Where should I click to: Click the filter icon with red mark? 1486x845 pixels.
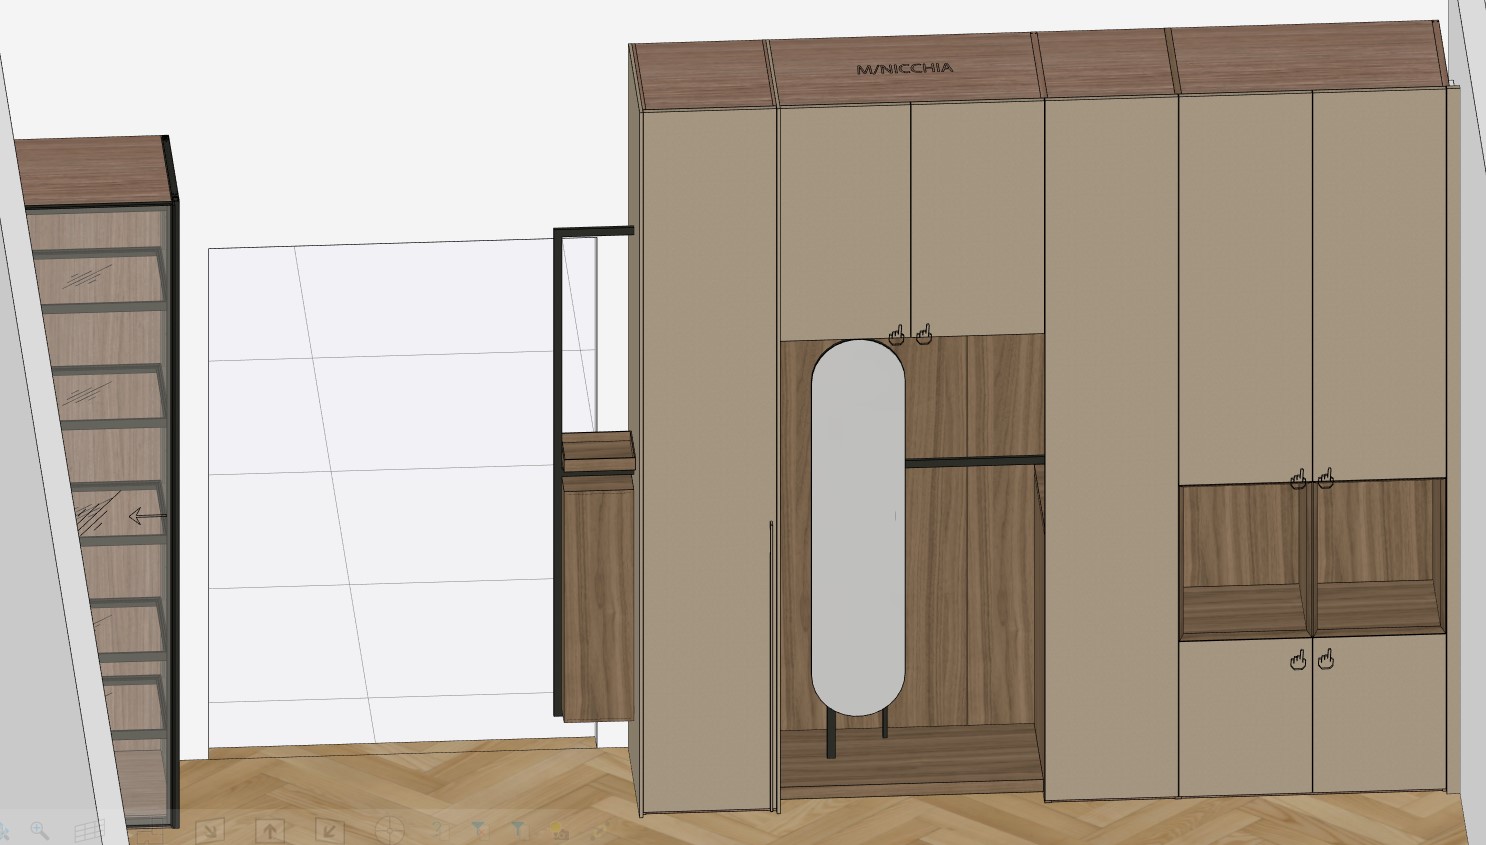point(478,829)
